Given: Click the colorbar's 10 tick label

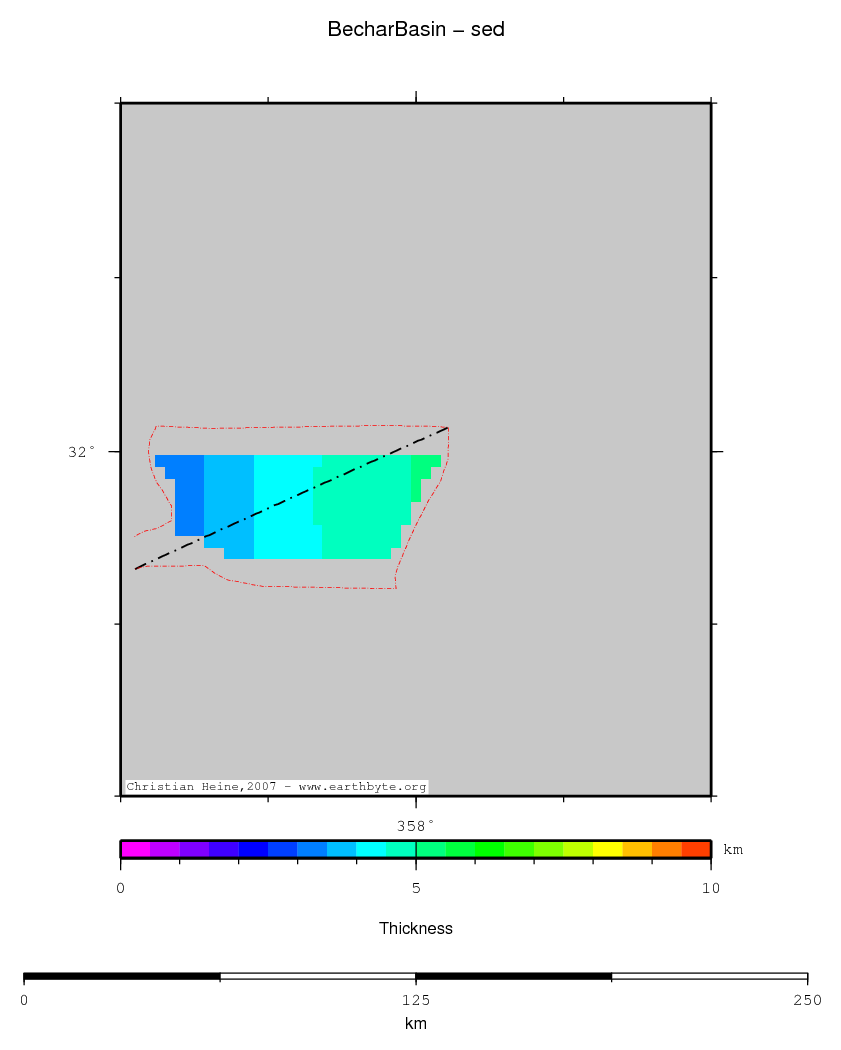Looking at the screenshot, I should pyautogui.click(x=710, y=887).
